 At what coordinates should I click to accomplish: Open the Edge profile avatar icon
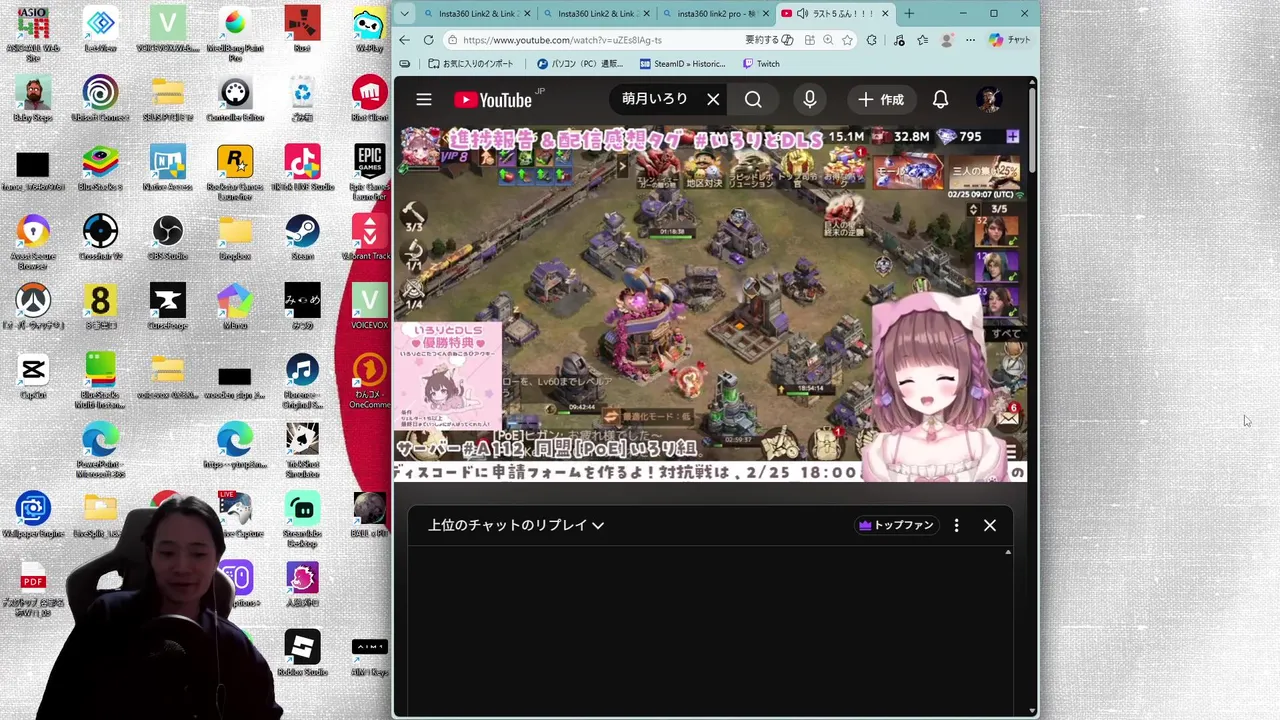point(946,40)
